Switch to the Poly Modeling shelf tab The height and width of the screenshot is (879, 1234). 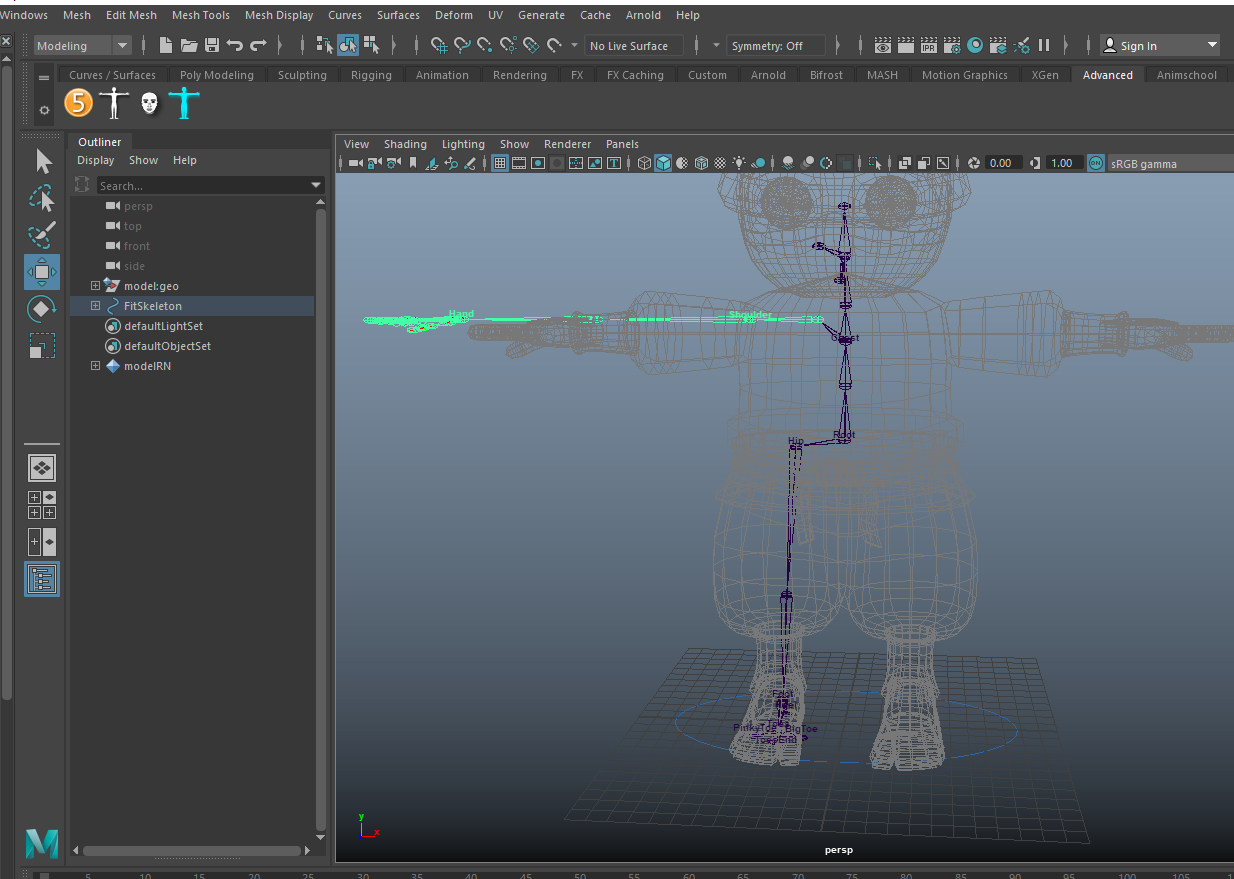(217, 75)
